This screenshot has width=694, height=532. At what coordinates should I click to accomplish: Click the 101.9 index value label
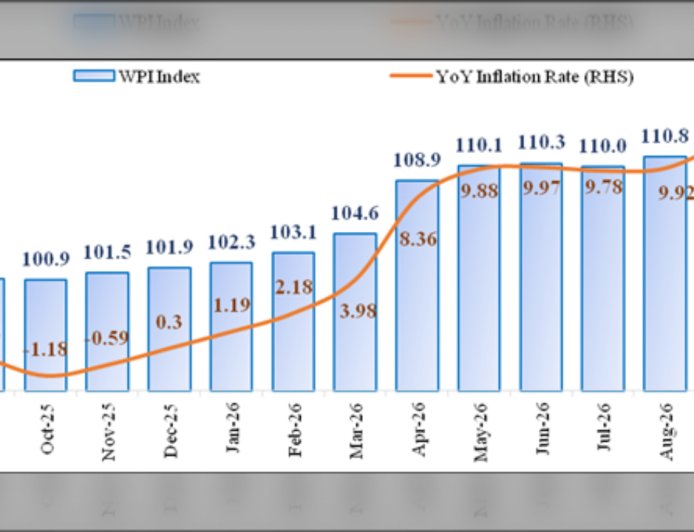(170, 247)
